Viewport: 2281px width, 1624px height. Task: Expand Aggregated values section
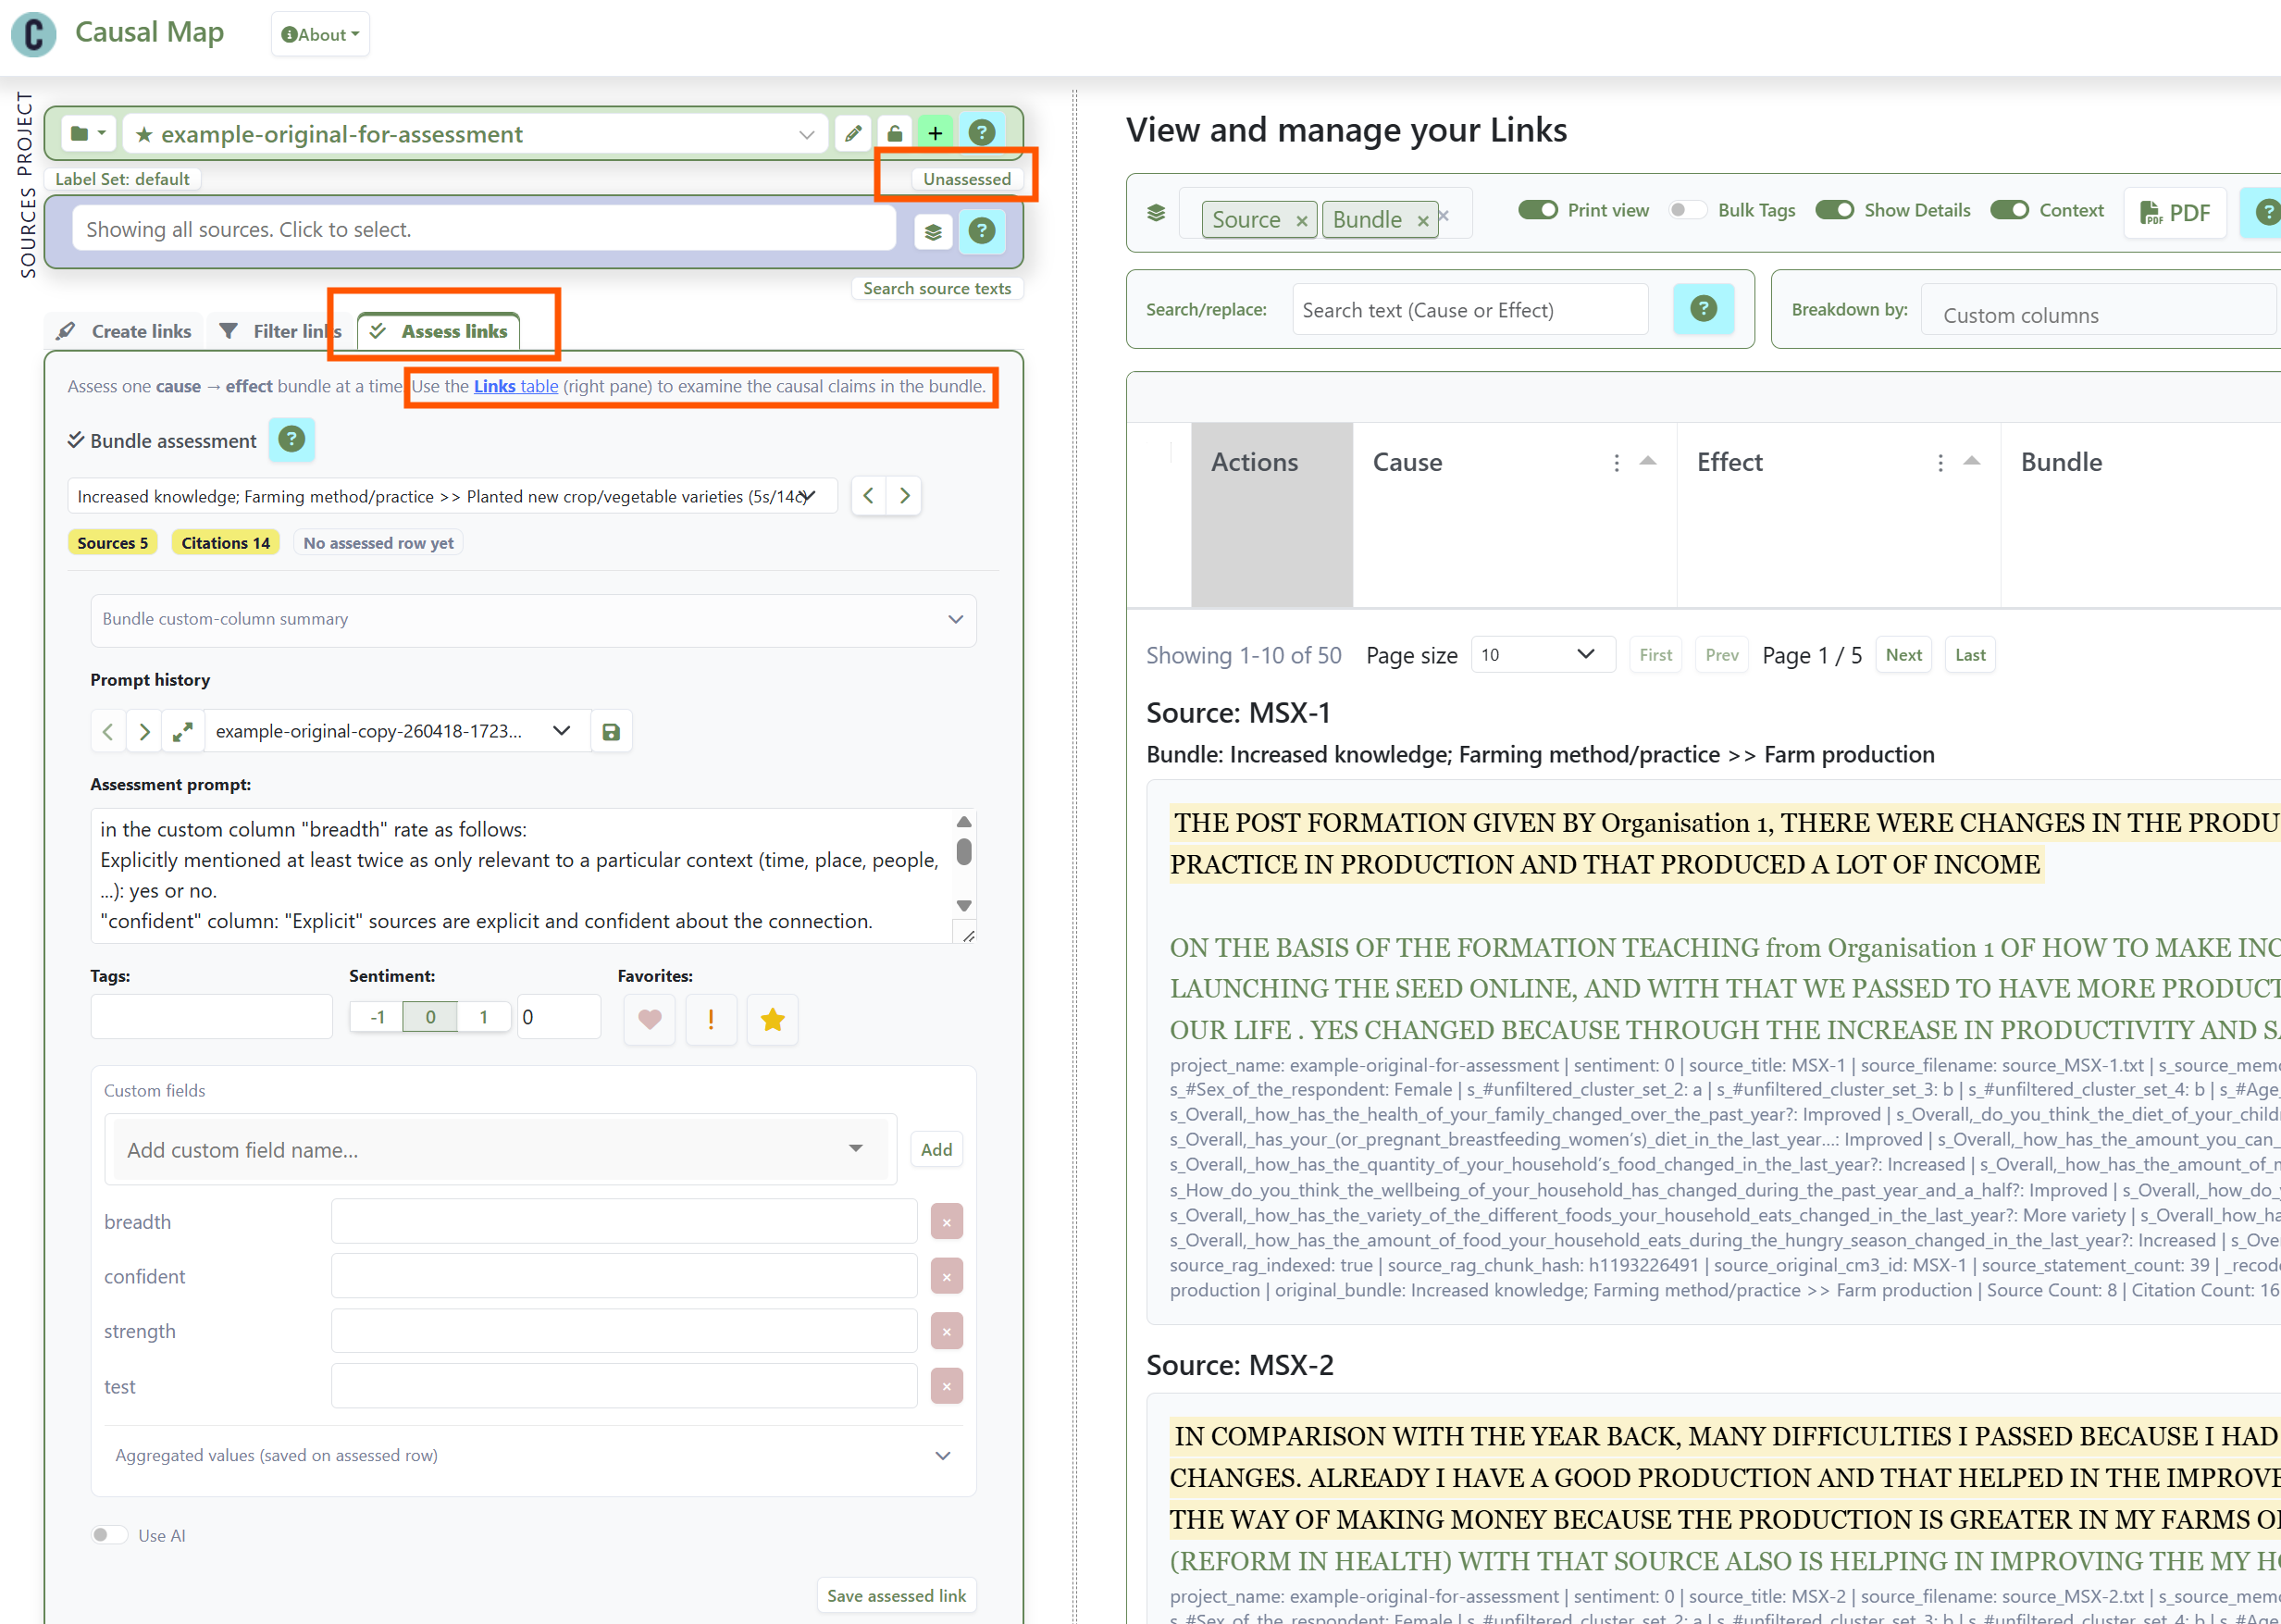(533, 1455)
